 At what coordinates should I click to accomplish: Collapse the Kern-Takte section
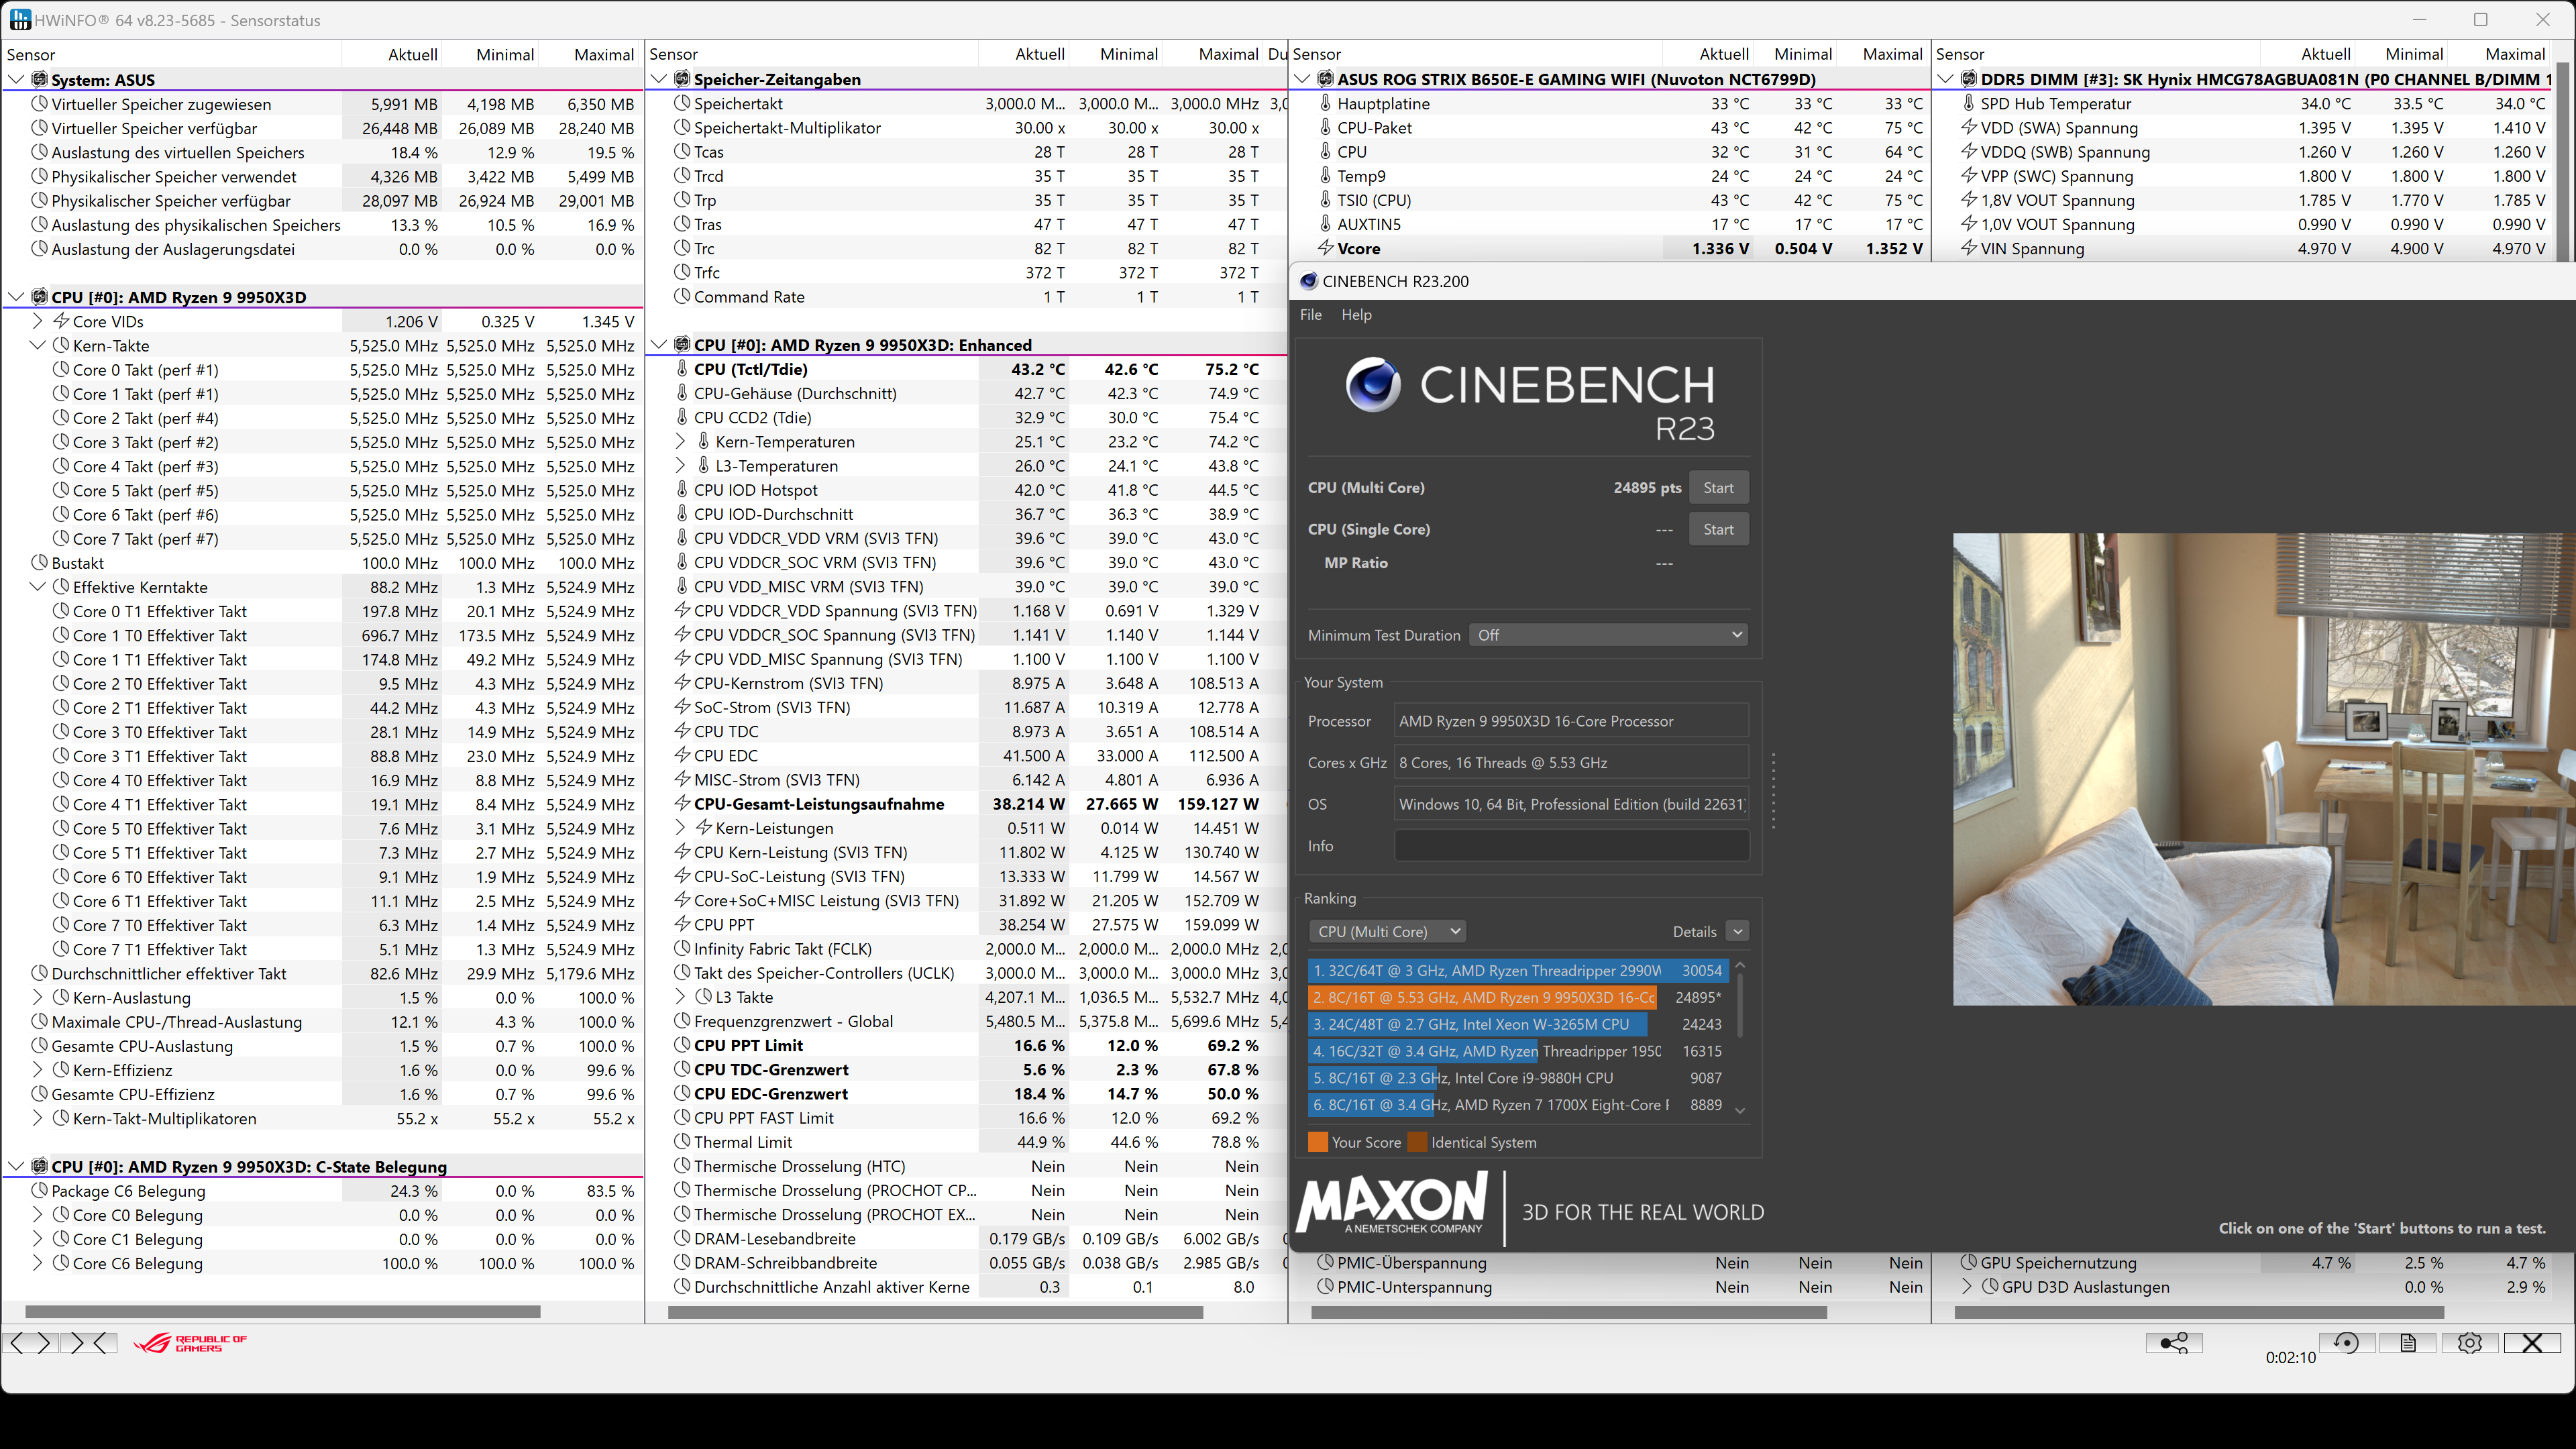(37, 345)
